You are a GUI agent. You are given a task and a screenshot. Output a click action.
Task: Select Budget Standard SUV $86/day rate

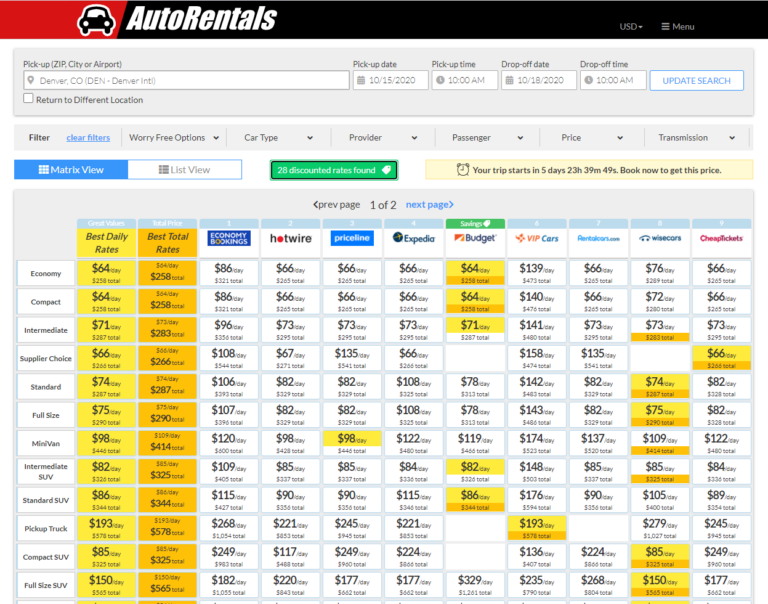click(x=475, y=500)
